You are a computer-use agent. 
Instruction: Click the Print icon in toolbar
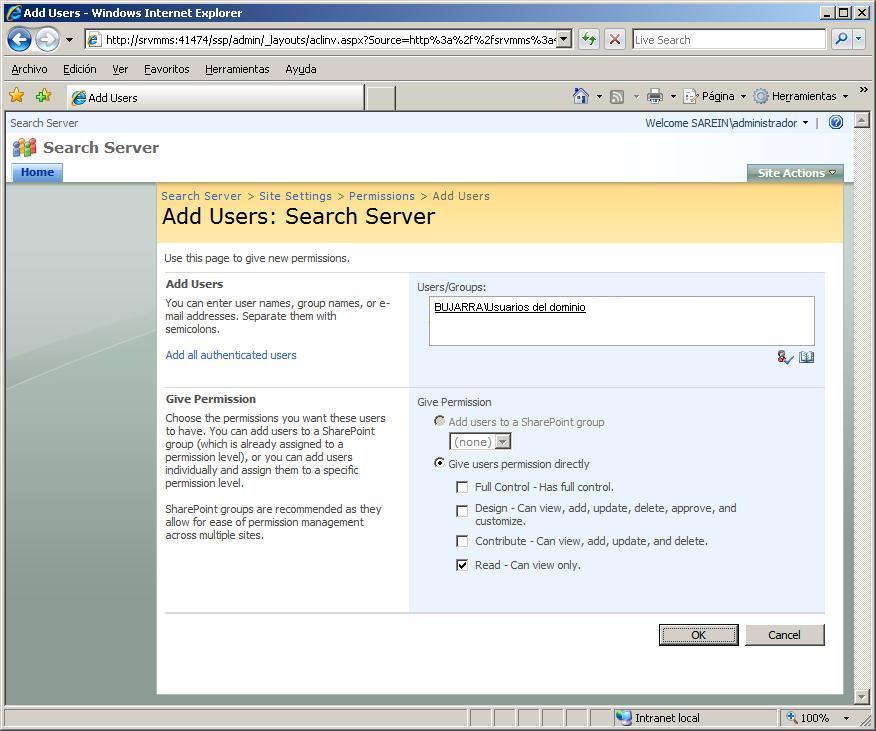tap(654, 97)
